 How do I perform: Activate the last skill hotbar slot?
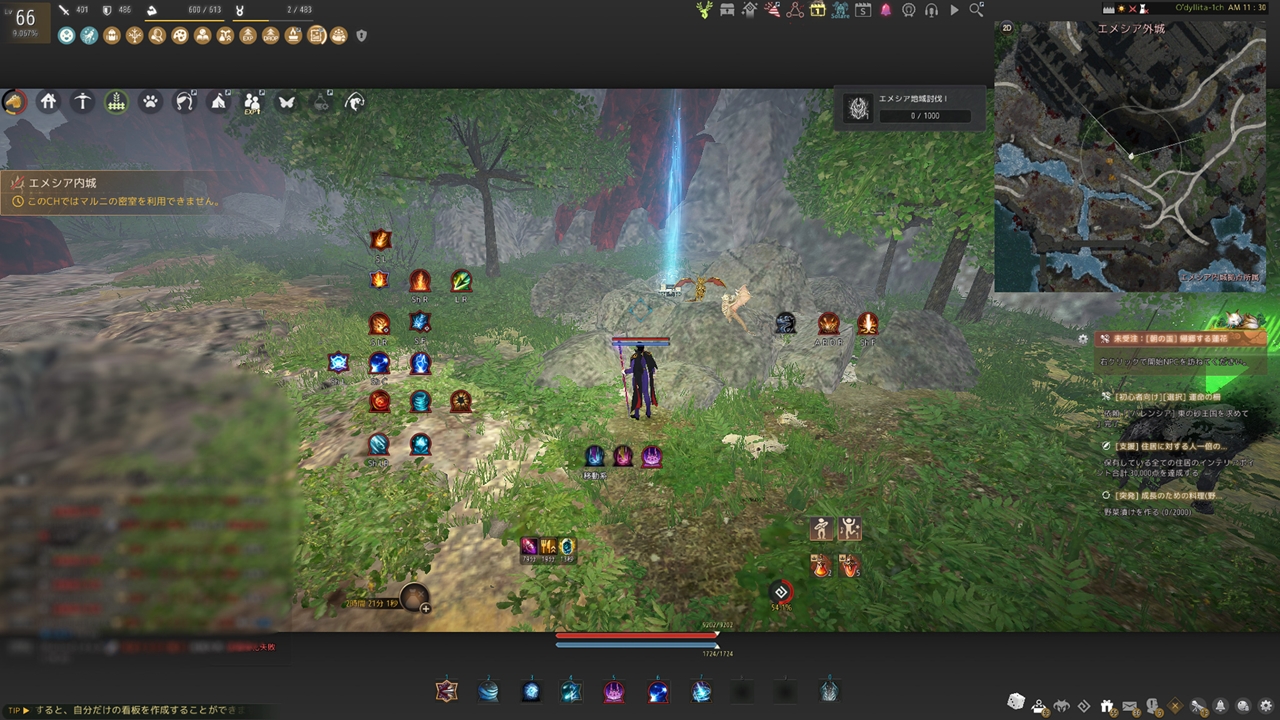tap(828, 690)
